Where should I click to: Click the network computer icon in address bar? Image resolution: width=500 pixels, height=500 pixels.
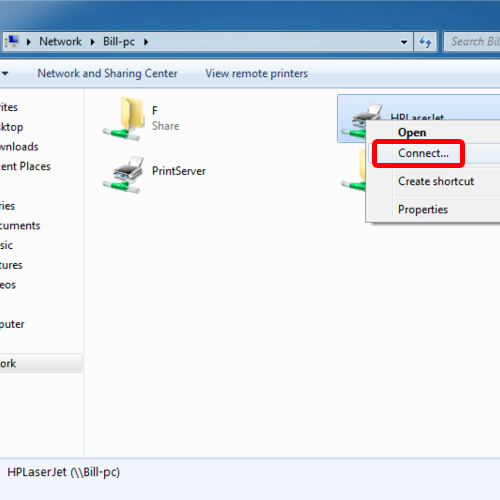pos(12,42)
